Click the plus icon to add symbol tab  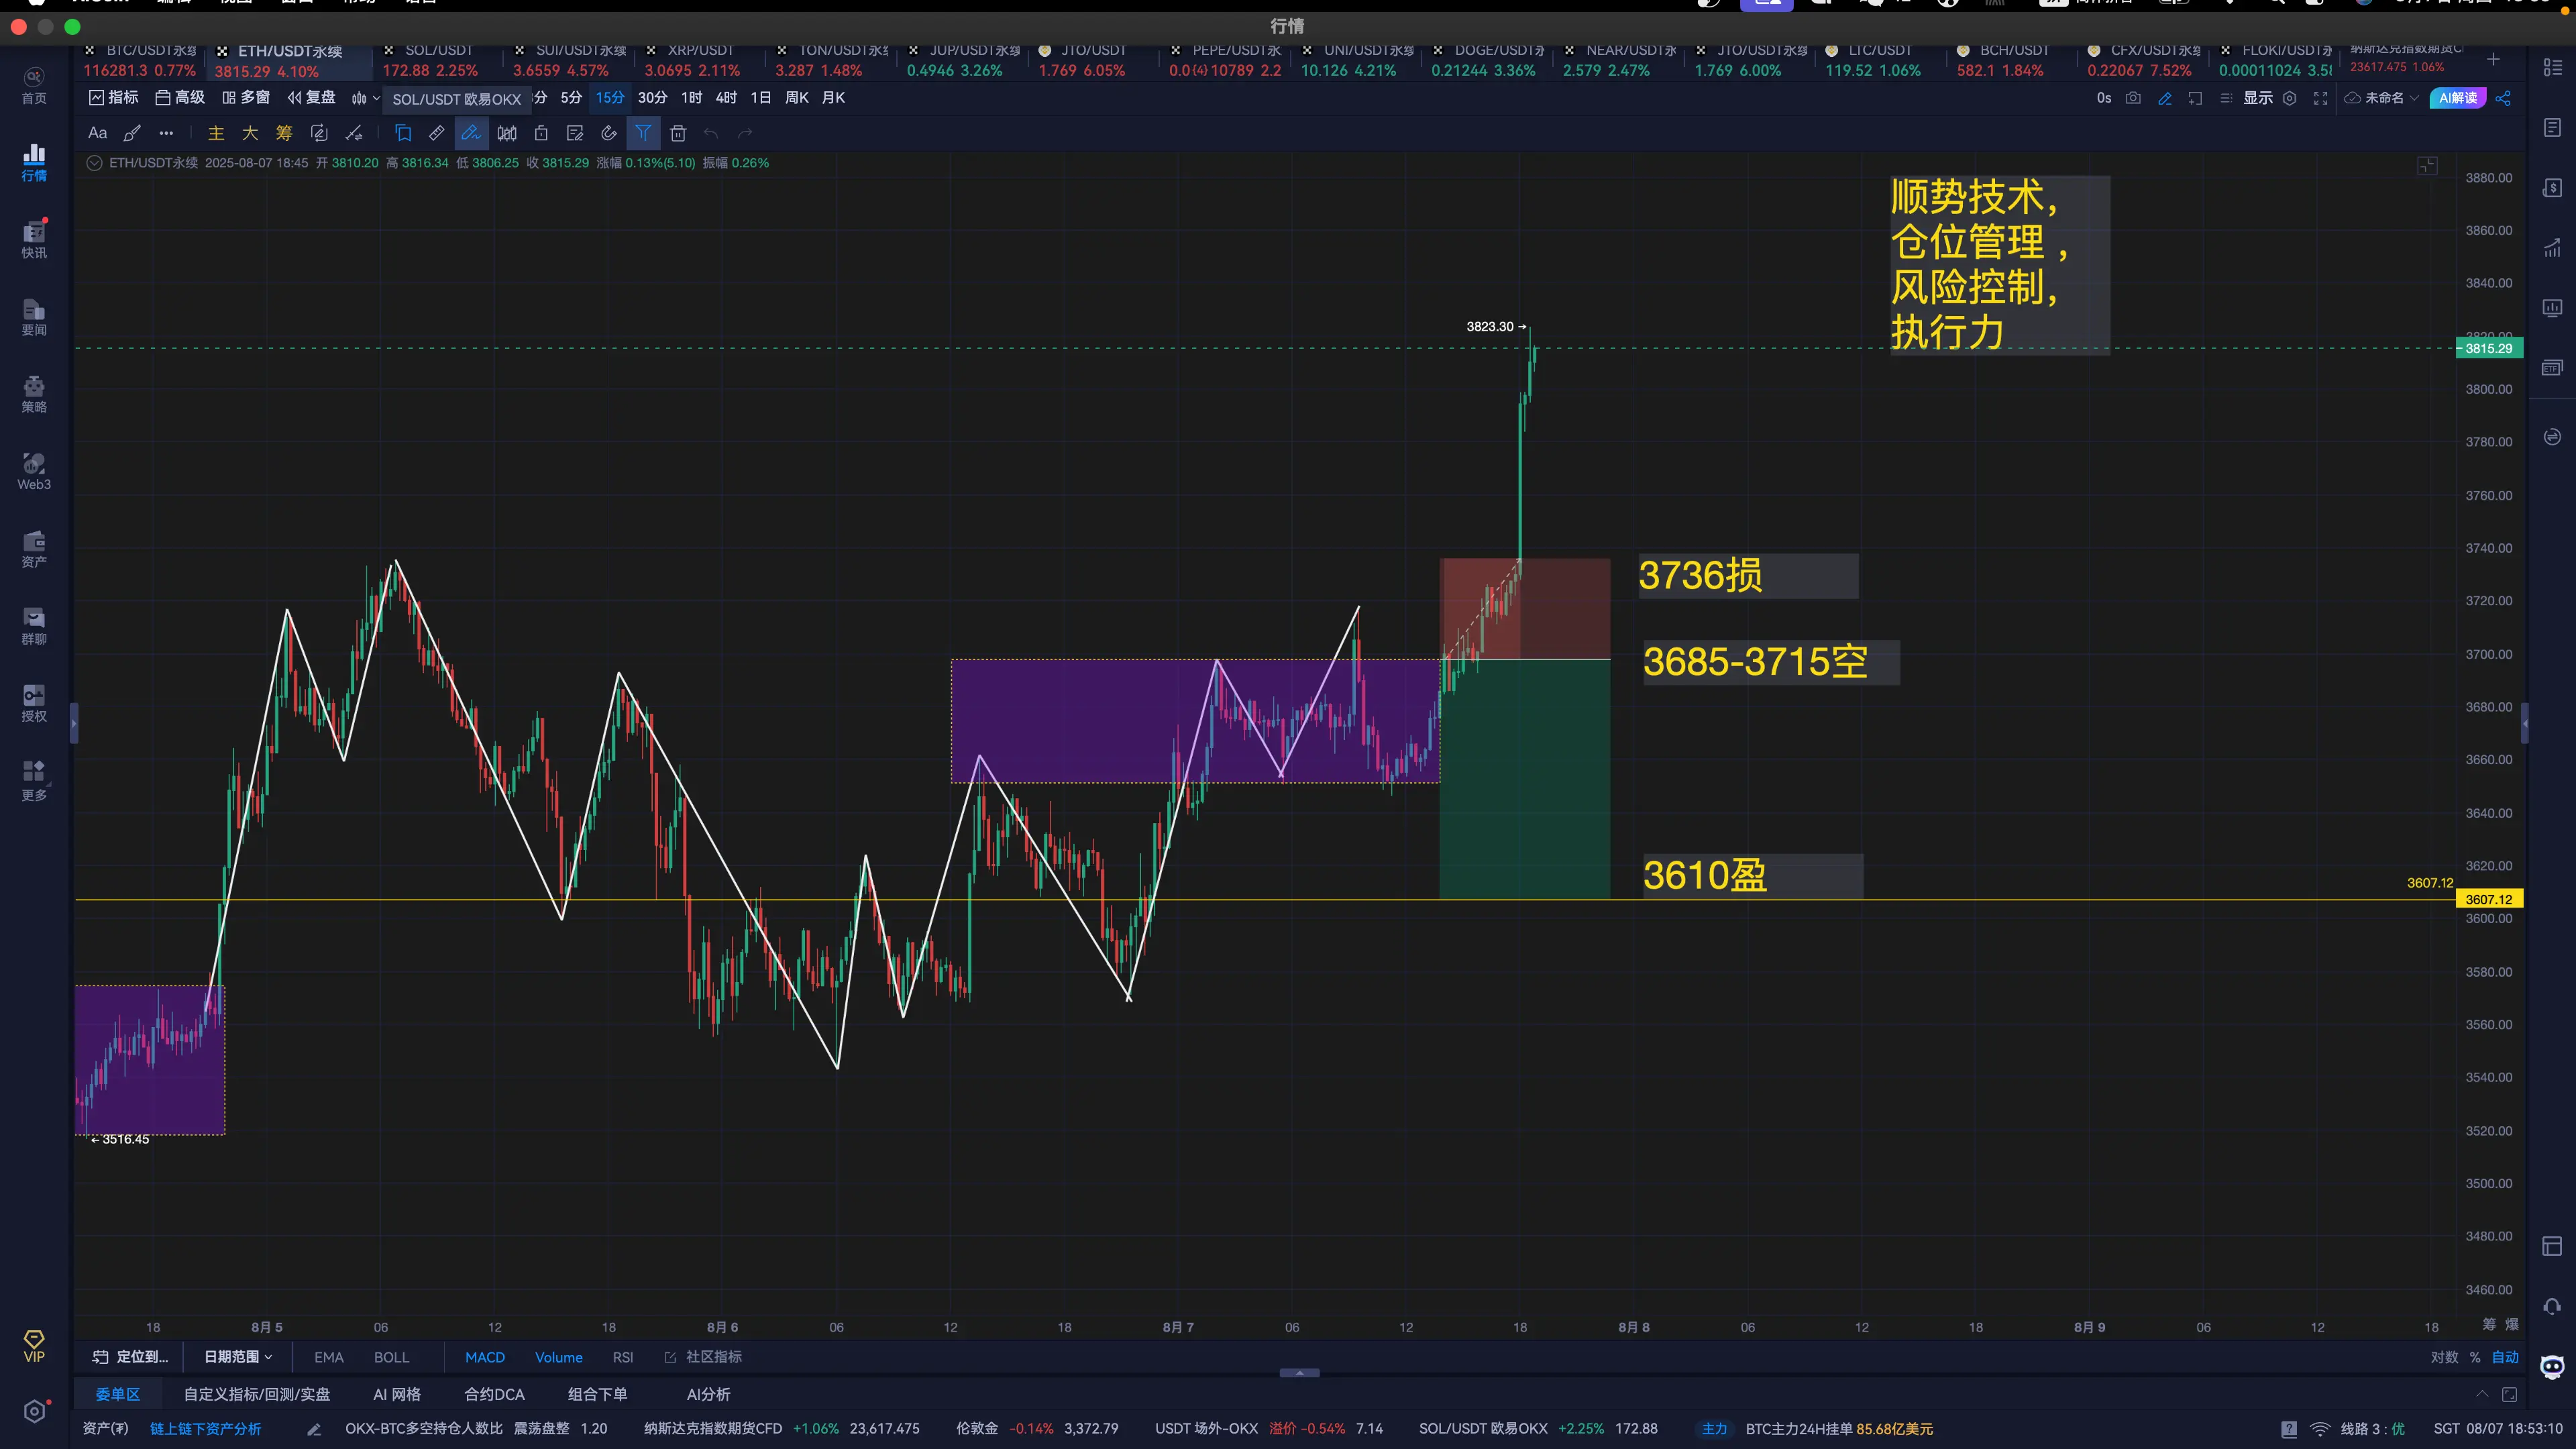tap(2494, 60)
